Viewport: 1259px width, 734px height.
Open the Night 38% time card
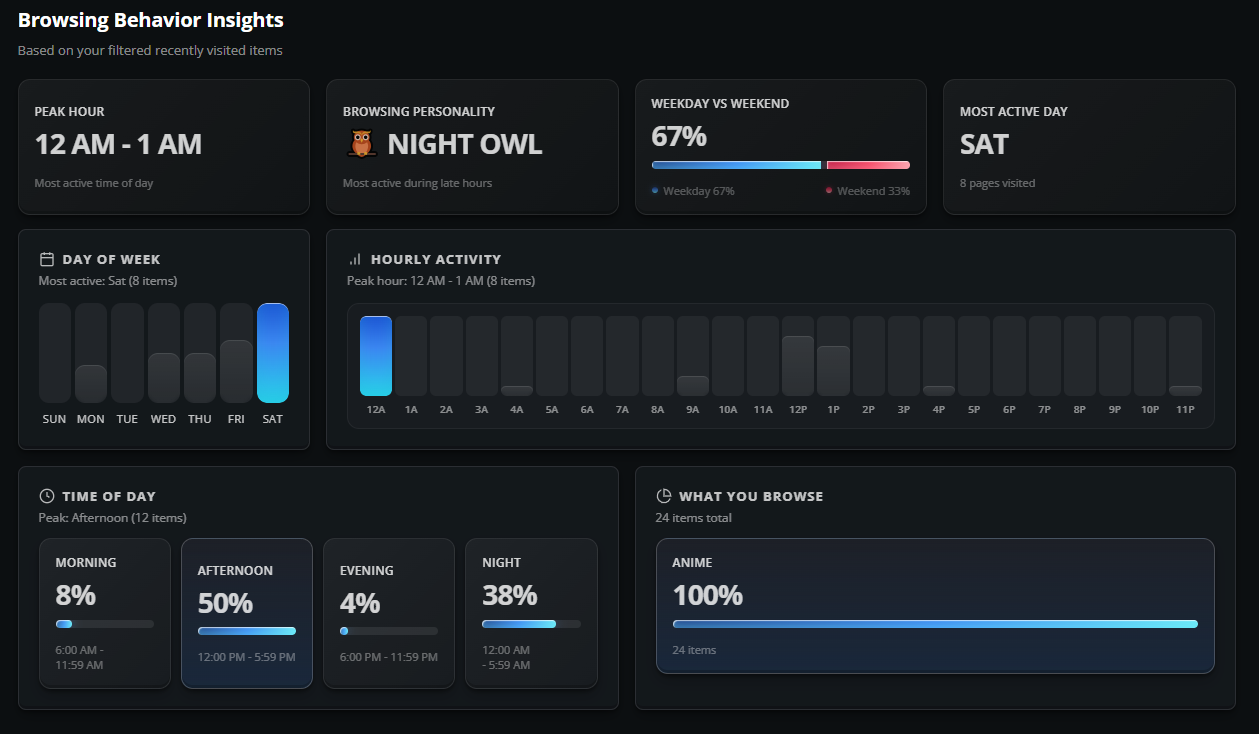pos(531,613)
